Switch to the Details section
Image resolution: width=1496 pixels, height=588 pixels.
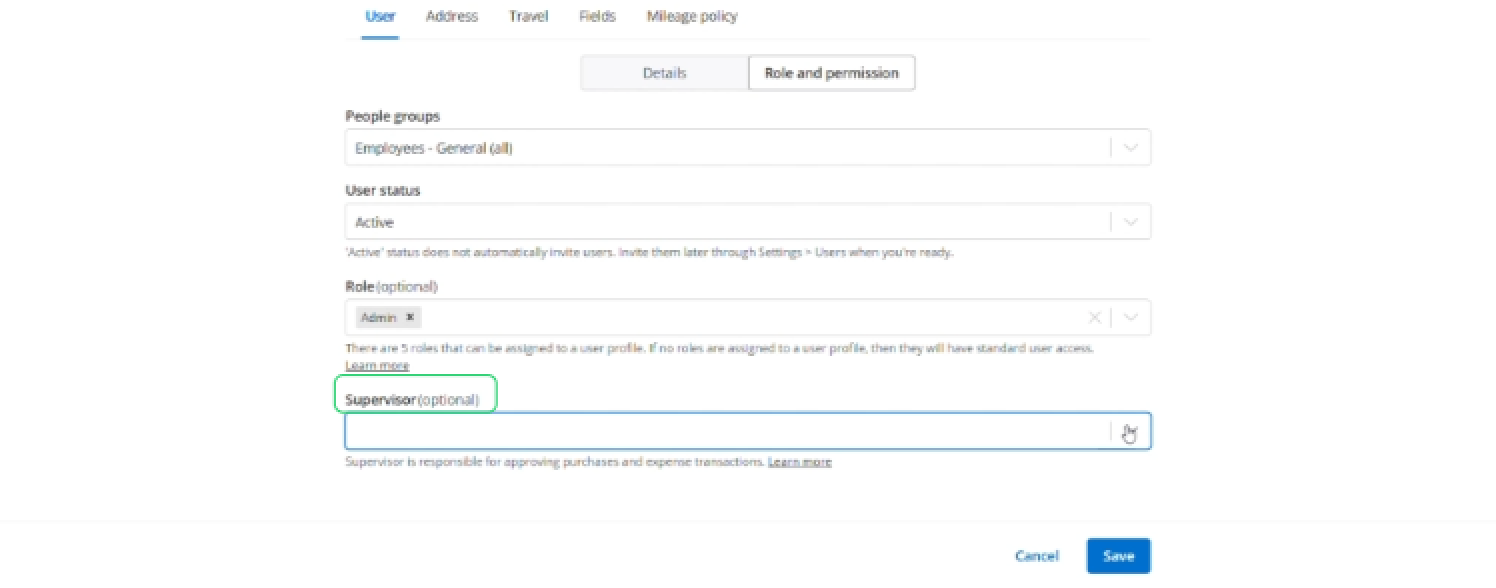(664, 73)
